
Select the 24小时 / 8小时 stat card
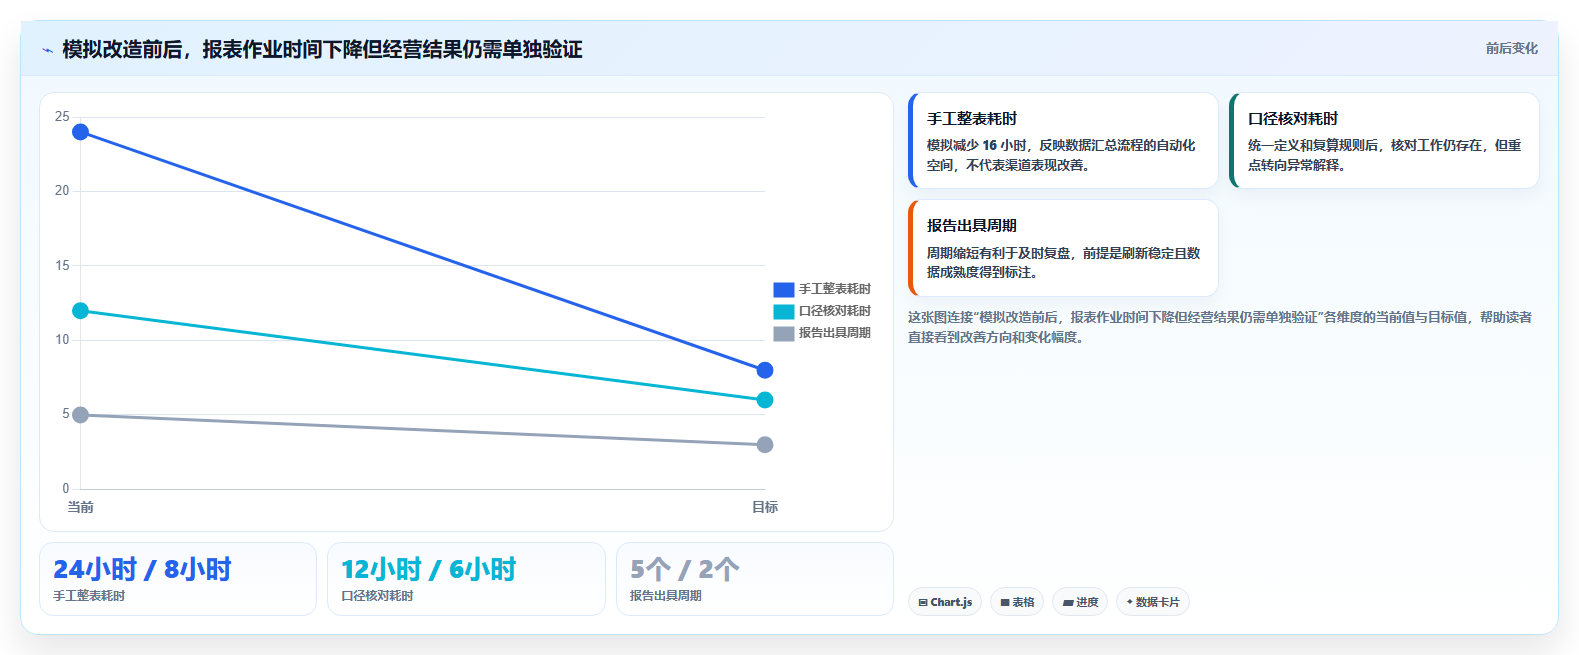point(178,579)
